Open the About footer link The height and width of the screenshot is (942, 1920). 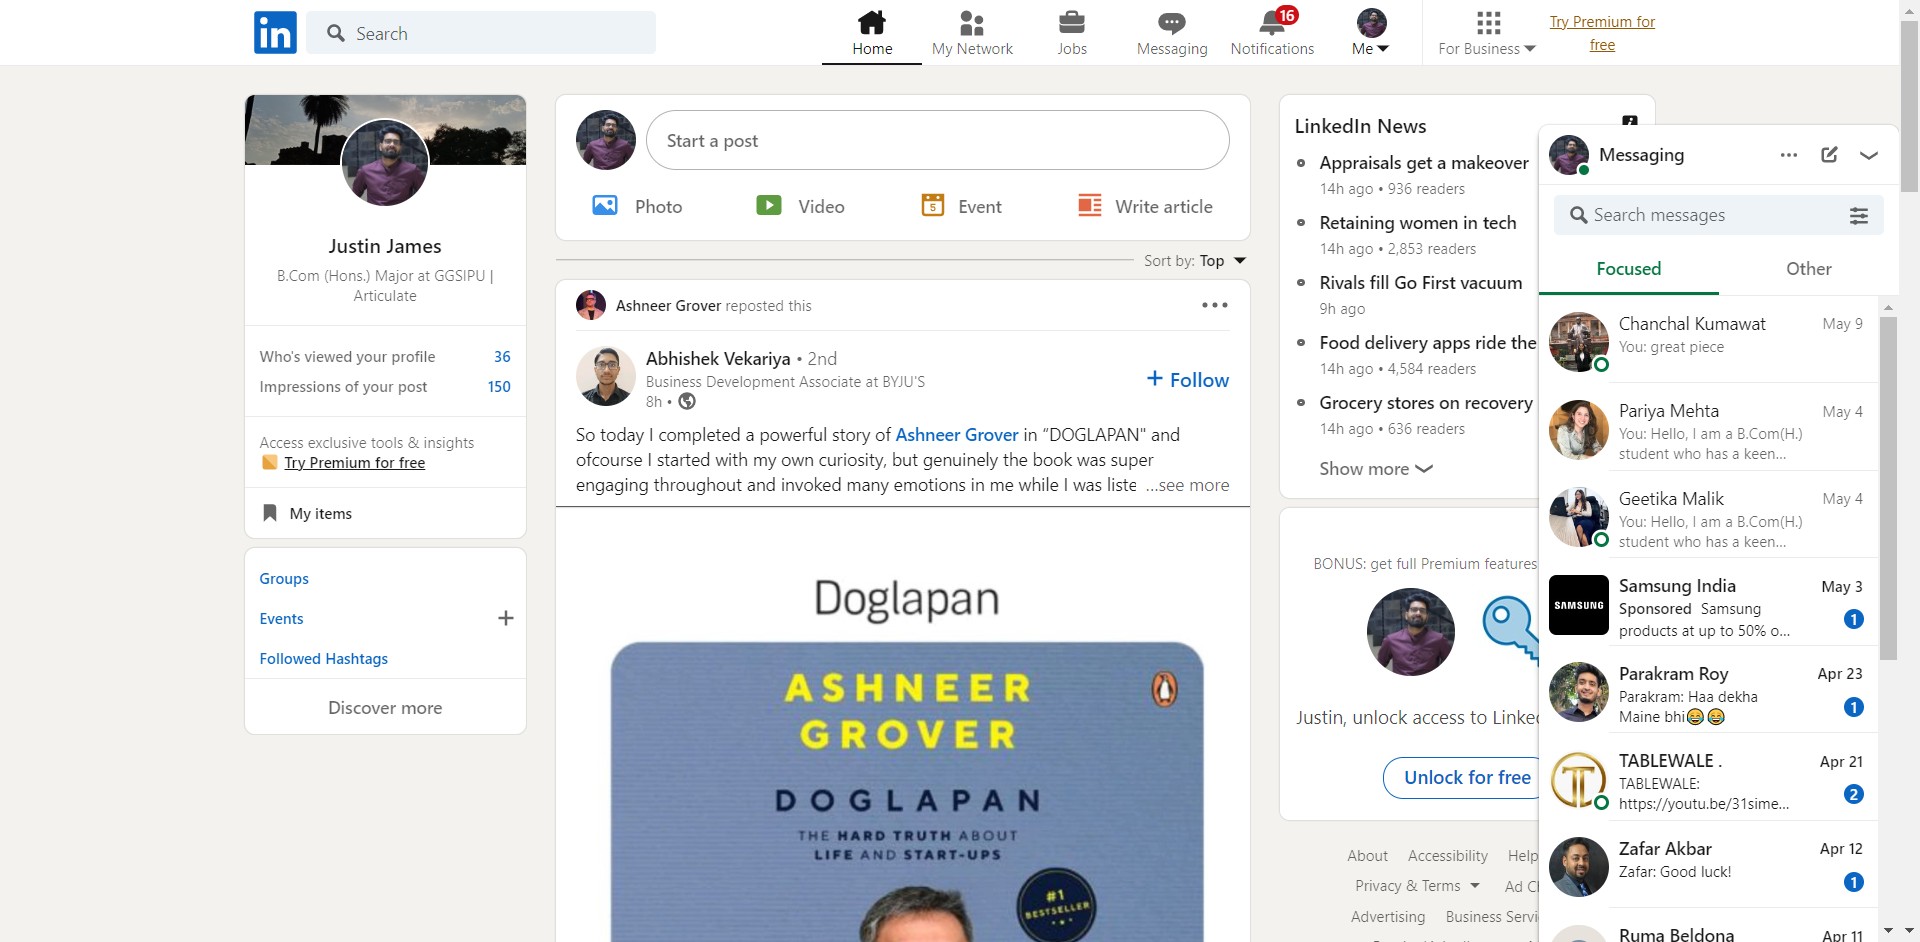[x=1367, y=856]
